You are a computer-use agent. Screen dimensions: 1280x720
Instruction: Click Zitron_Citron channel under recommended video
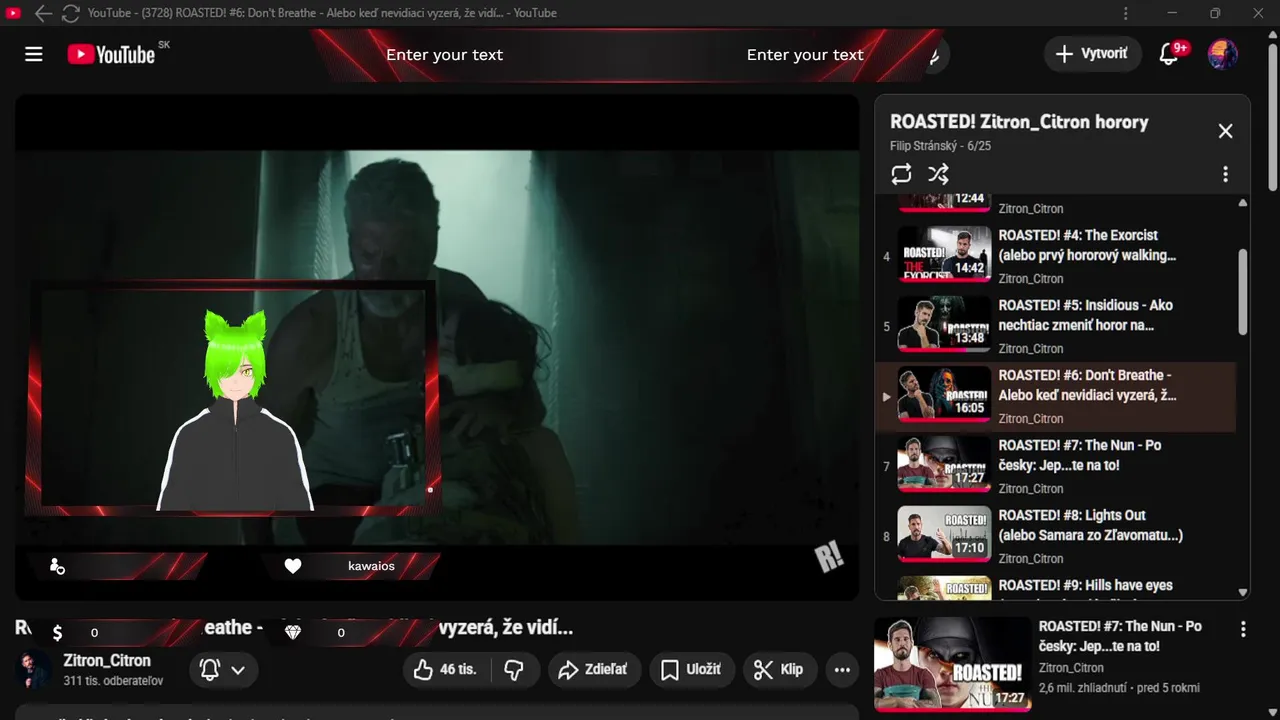point(1071,668)
